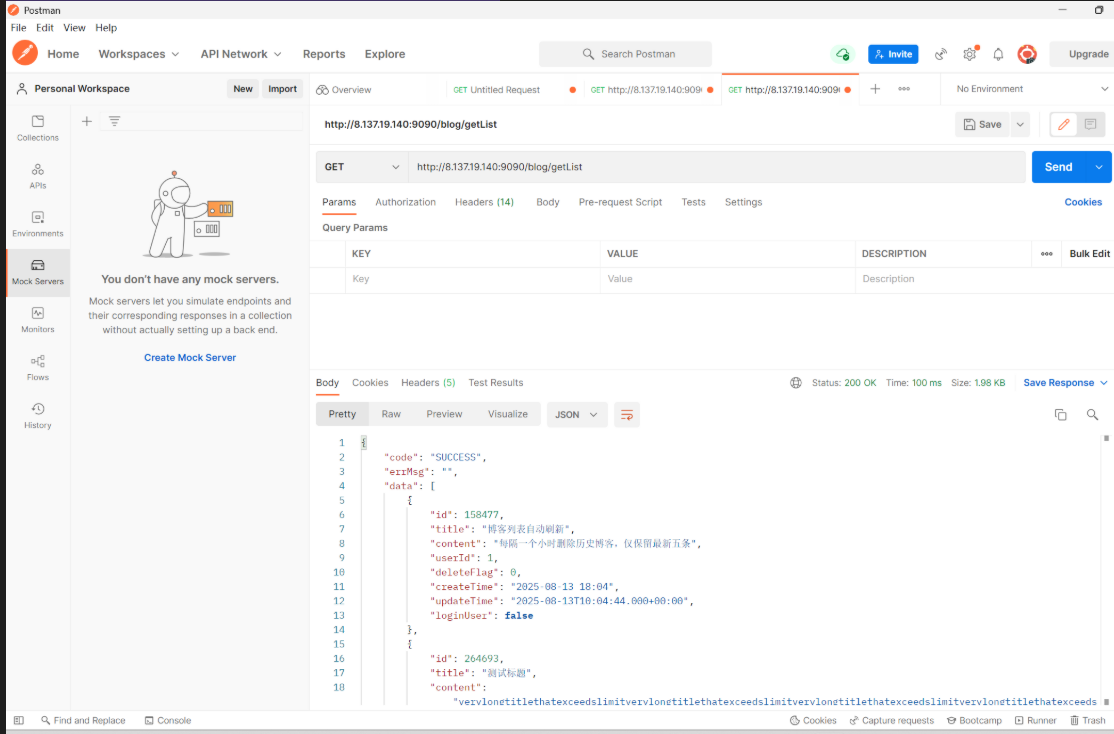Open the Collections sidebar panel
The image size is (1114, 734).
[x=38, y=128]
